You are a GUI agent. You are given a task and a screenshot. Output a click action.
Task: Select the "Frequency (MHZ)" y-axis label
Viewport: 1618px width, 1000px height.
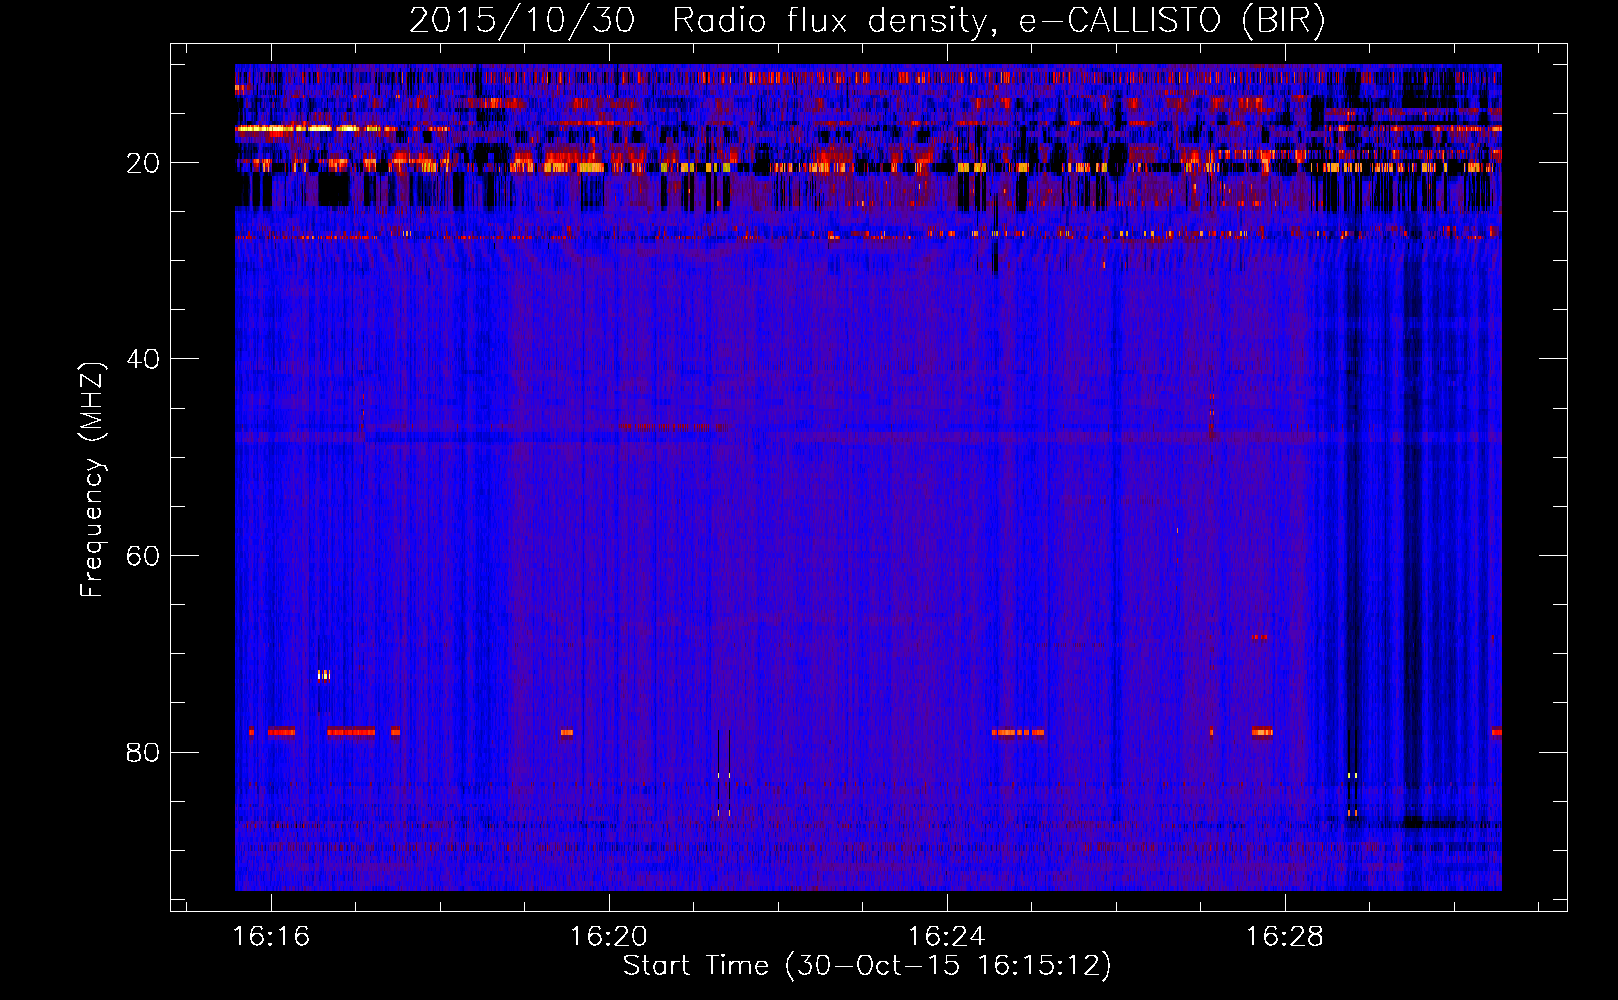[92, 480]
